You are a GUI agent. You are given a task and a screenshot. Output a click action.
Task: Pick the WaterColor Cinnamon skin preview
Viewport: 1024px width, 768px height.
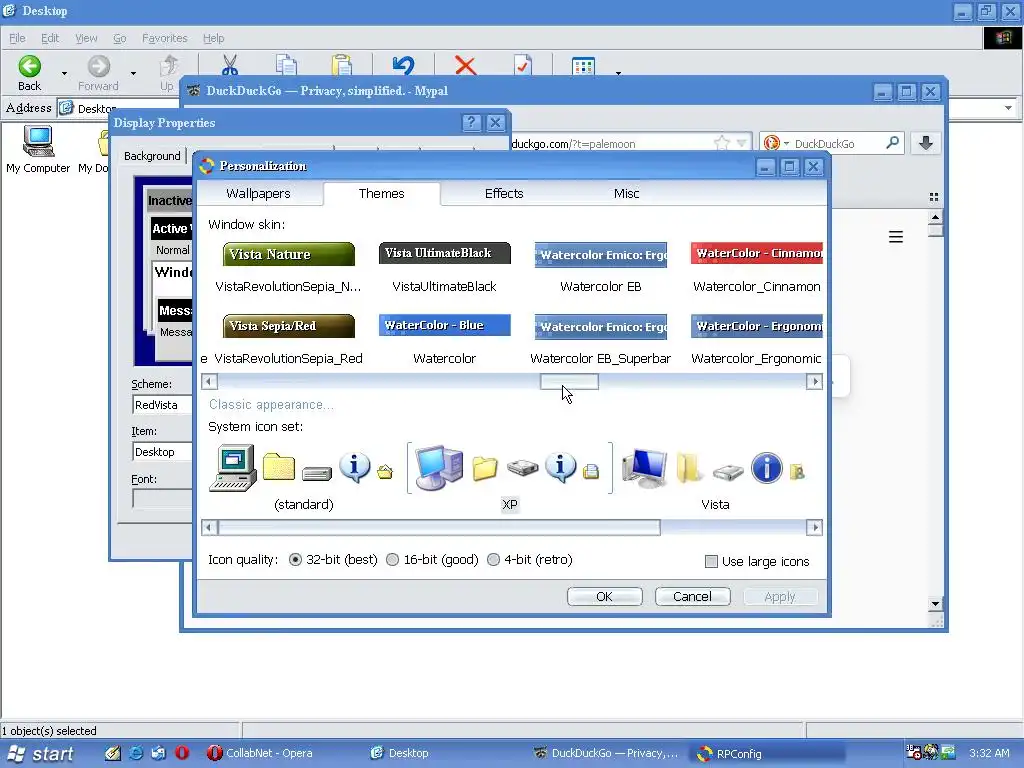point(757,253)
